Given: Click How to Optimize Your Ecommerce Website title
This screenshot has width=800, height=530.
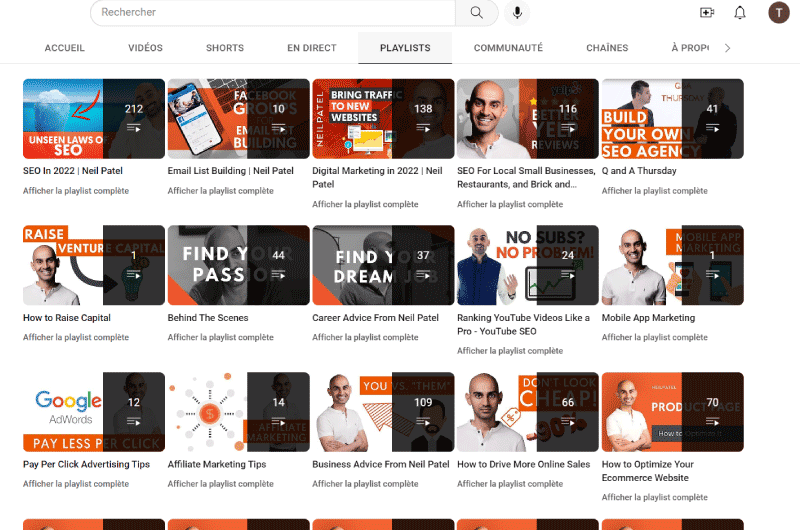Looking at the screenshot, I should (647, 471).
